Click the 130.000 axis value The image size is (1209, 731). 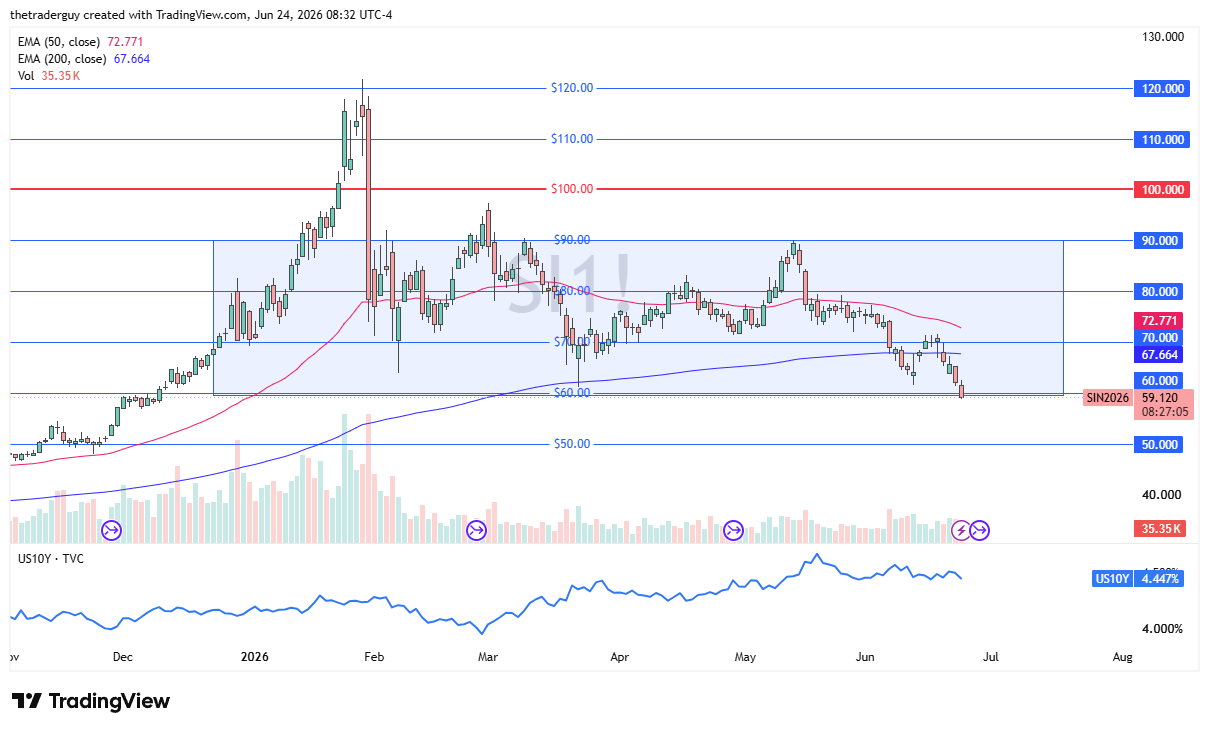tap(1162, 37)
